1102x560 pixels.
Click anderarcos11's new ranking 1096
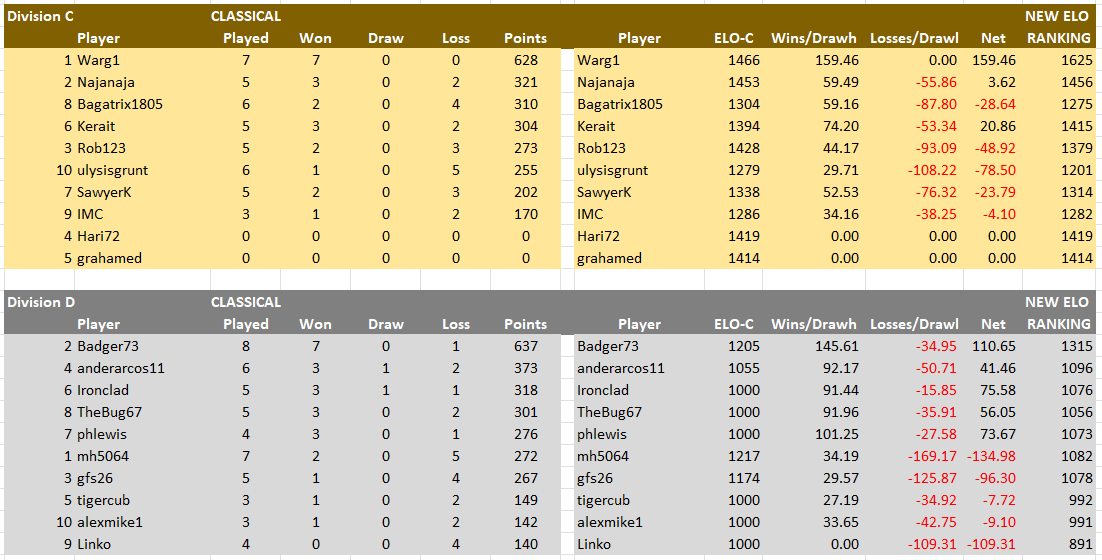(x=1077, y=368)
